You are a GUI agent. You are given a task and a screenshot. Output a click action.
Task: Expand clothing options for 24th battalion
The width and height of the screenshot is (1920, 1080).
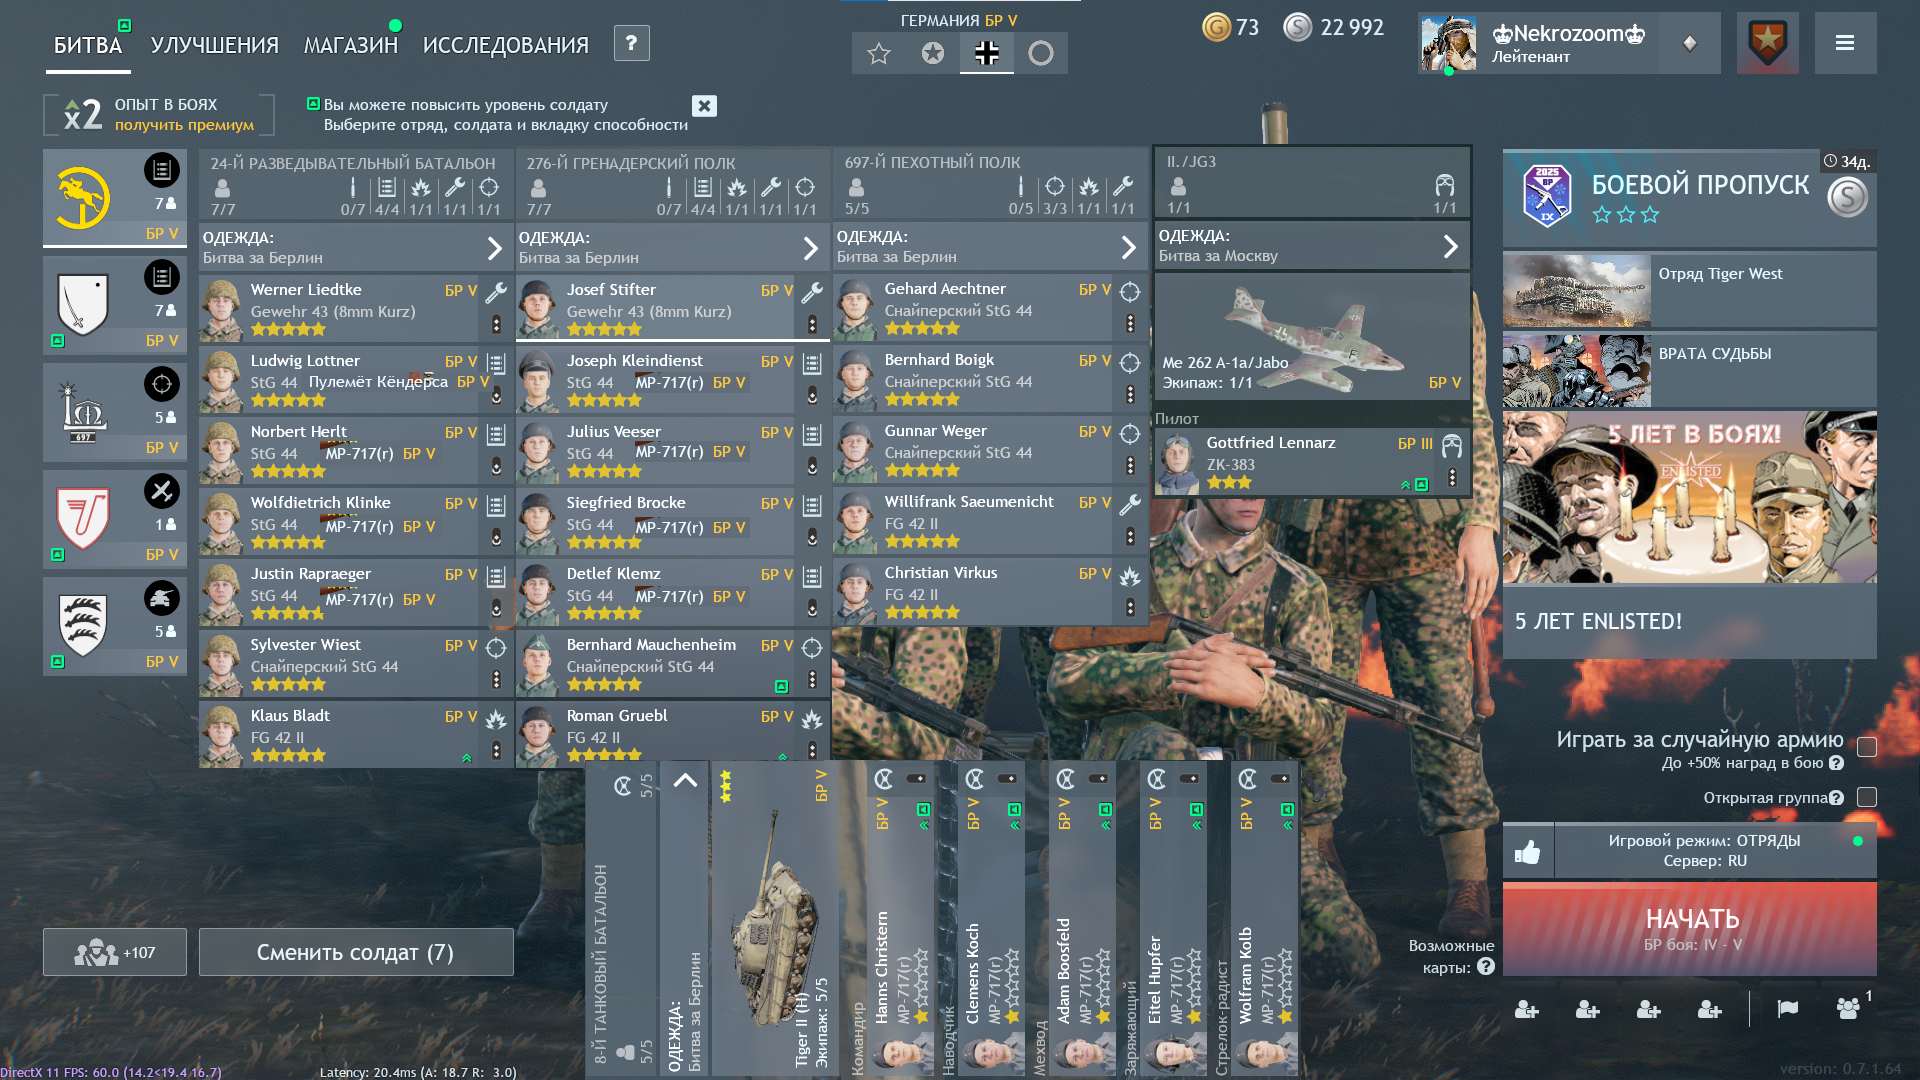tap(494, 248)
